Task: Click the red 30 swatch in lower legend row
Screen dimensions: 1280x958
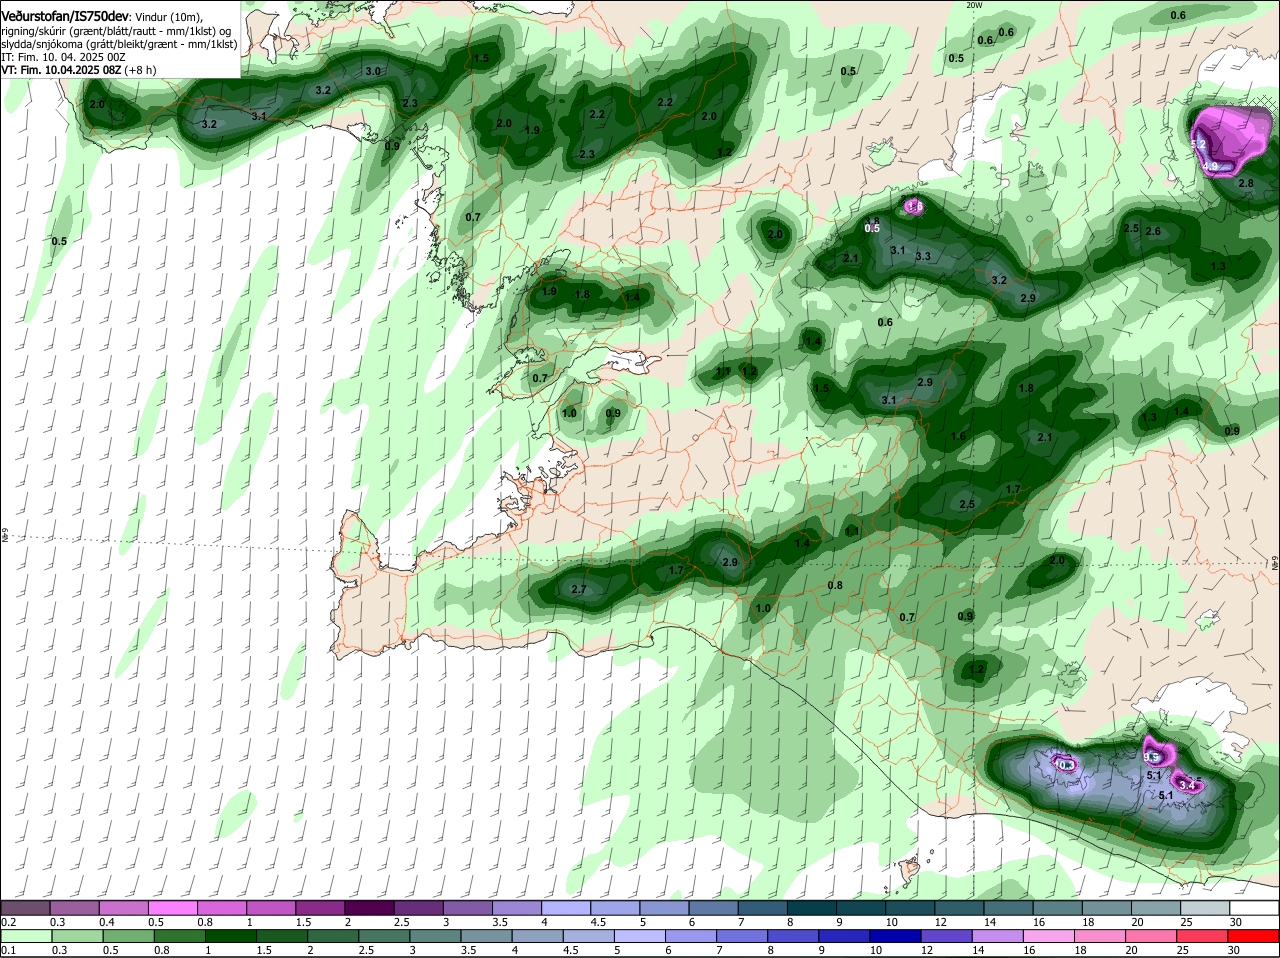Action: coord(1252,935)
